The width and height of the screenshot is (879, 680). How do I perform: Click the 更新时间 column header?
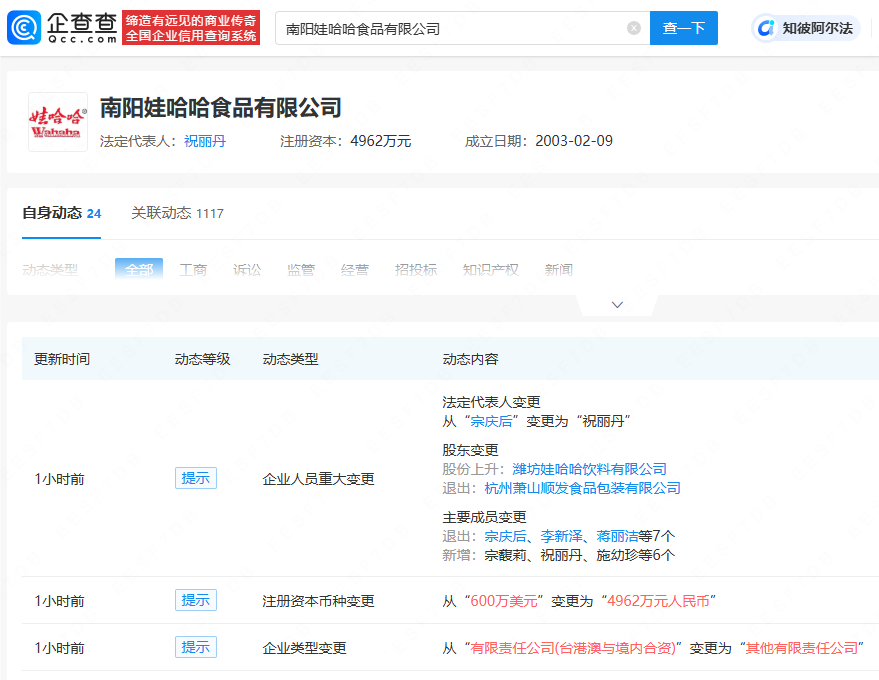62,359
